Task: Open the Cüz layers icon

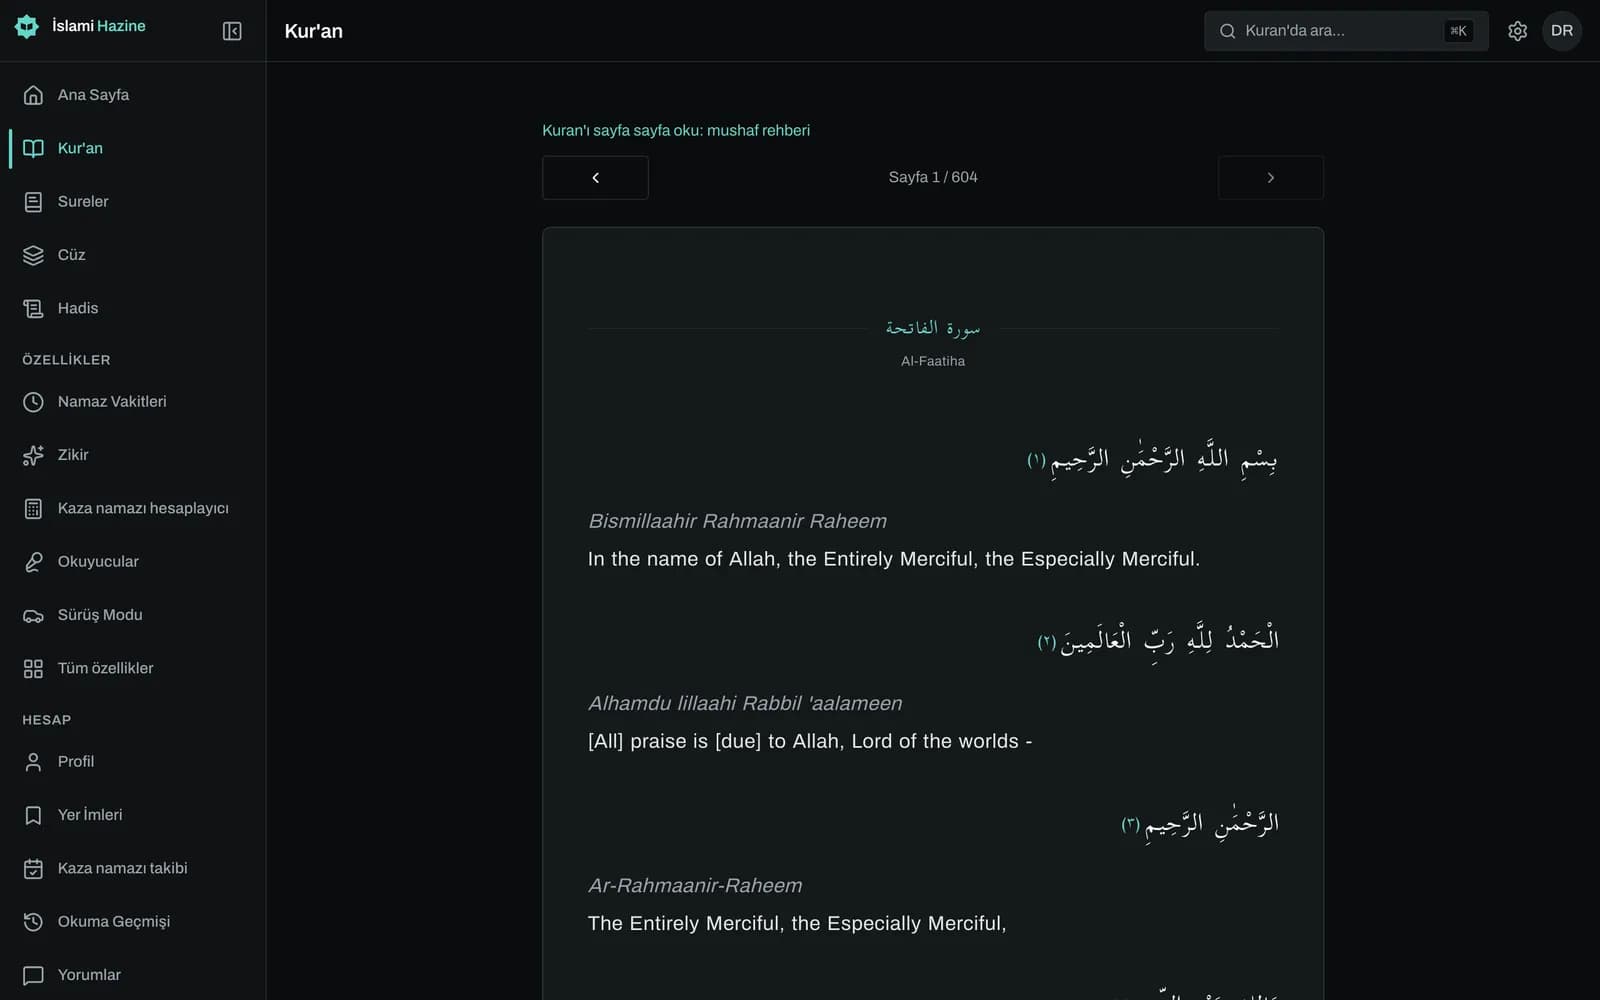Action: (33, 255)
